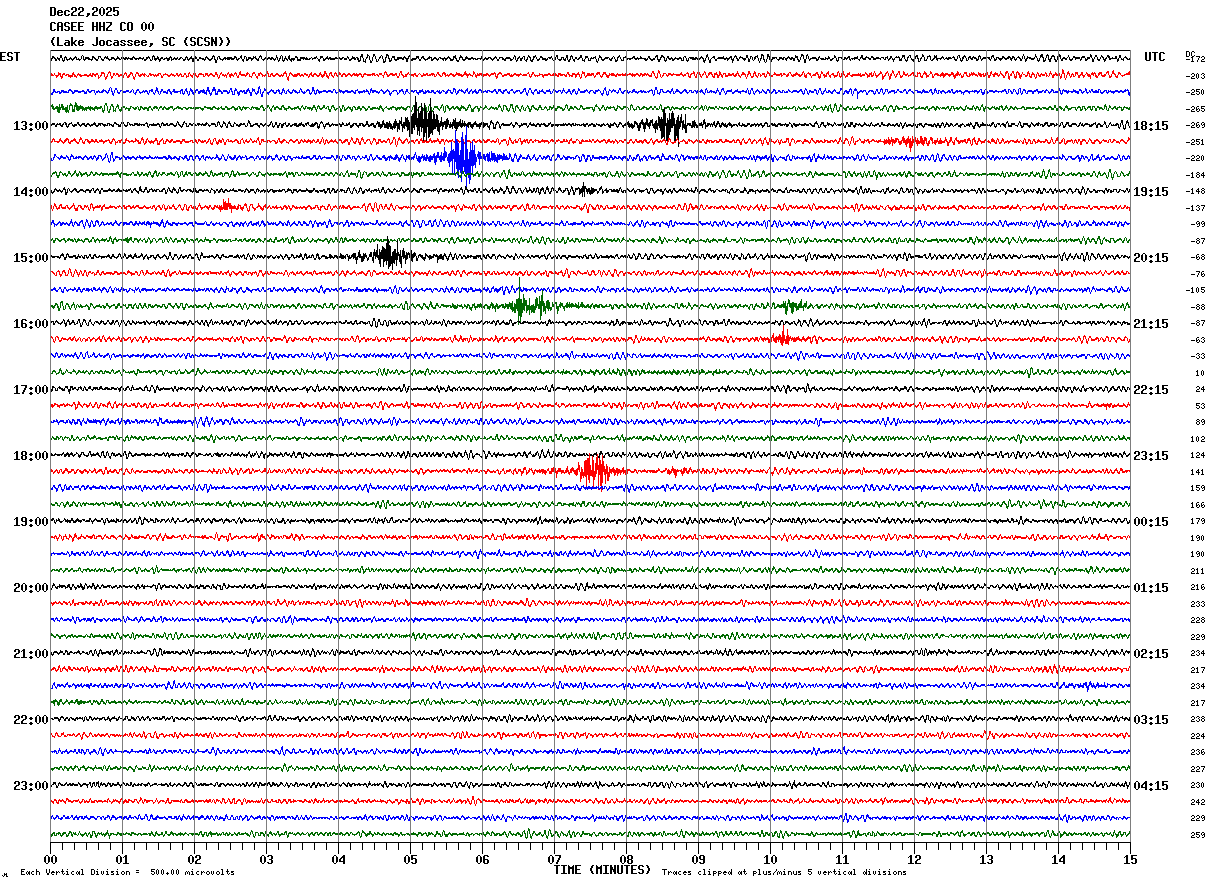The image size is (1210, 886).
Task: Click the date label Dec22,2025
Action: point(84,12)
